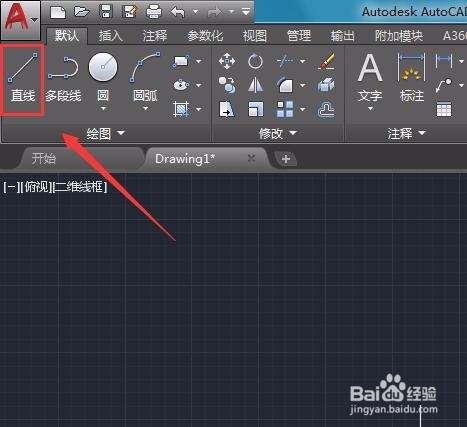This screenshot has width=467, height=427.
Task: Select the 圆弧 arc tool
Action: (x=145, y=76)
